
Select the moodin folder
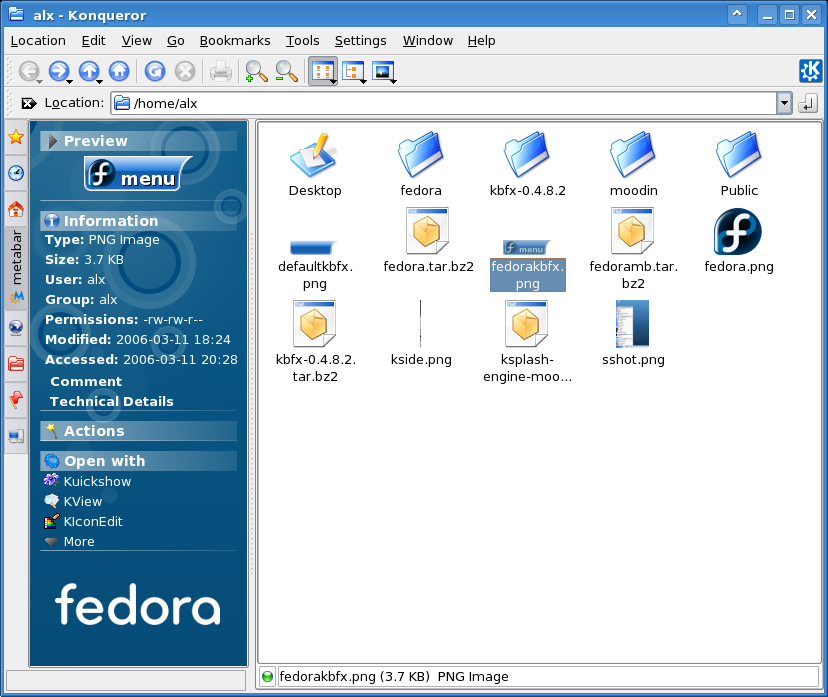coord(633,165)
